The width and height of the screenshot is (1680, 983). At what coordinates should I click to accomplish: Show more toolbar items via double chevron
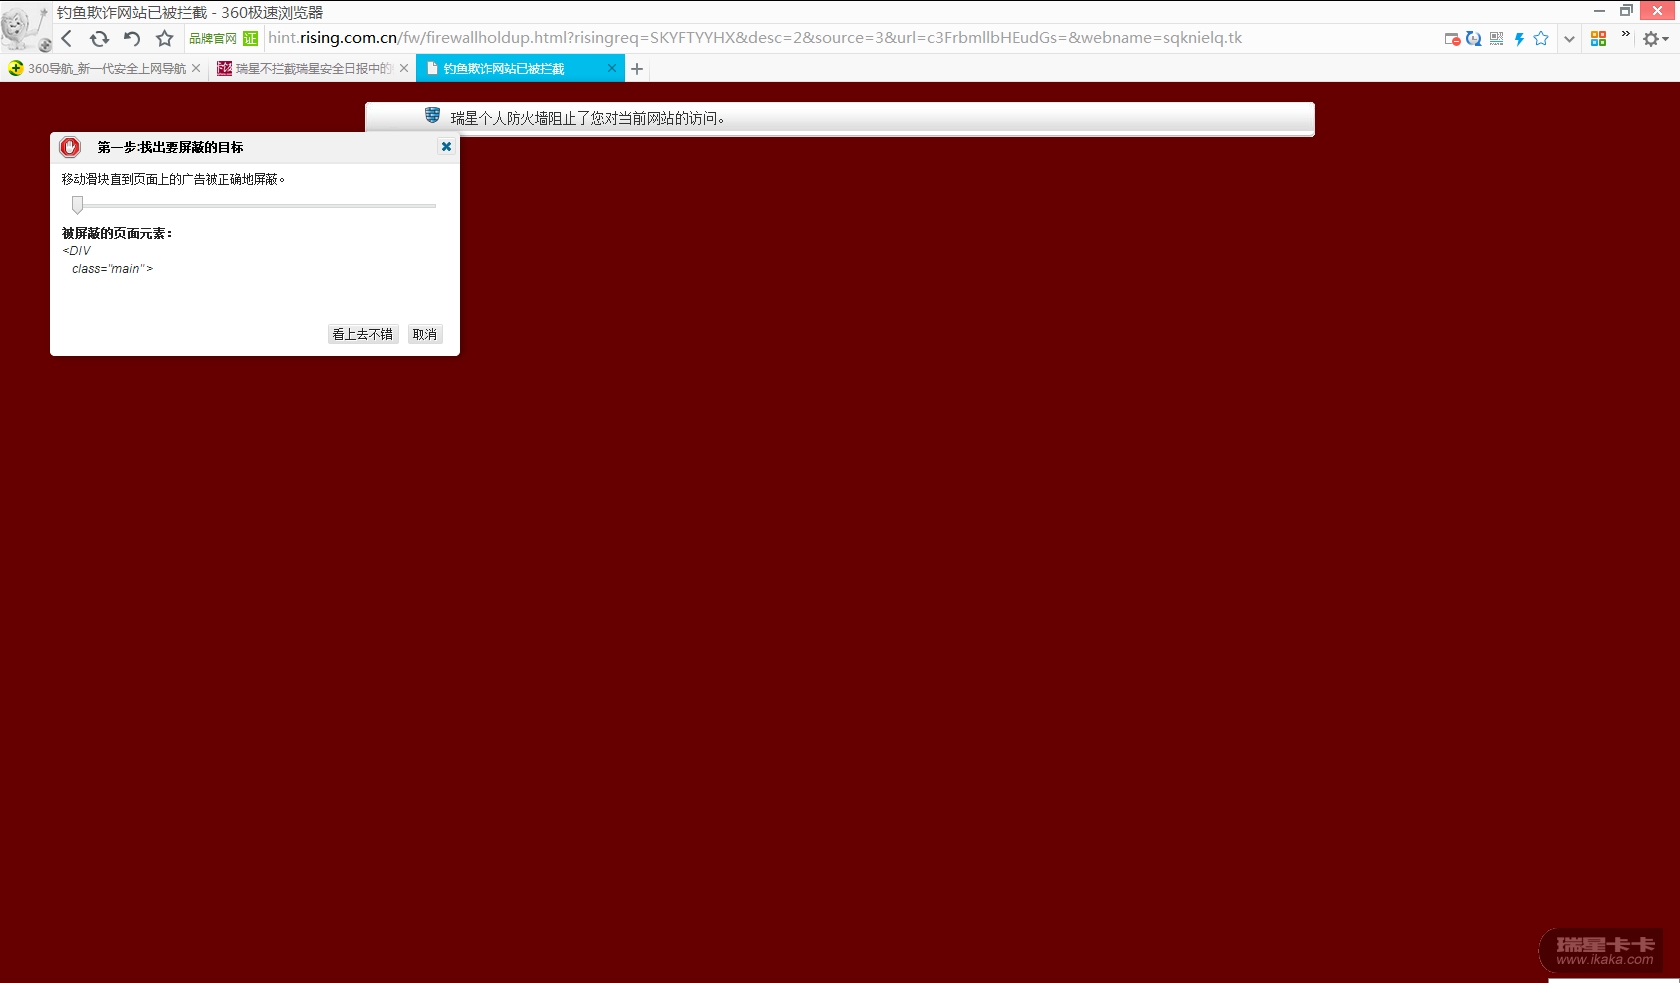point(1625,35)
